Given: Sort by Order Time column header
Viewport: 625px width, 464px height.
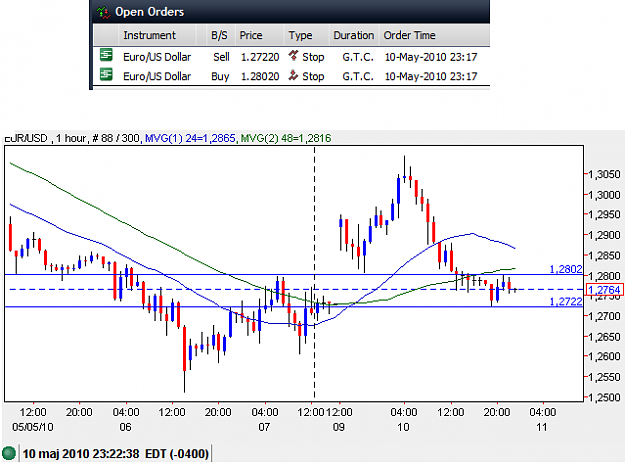Looking at the screenshot, I should pyautogui.click(x=409, y=35).
